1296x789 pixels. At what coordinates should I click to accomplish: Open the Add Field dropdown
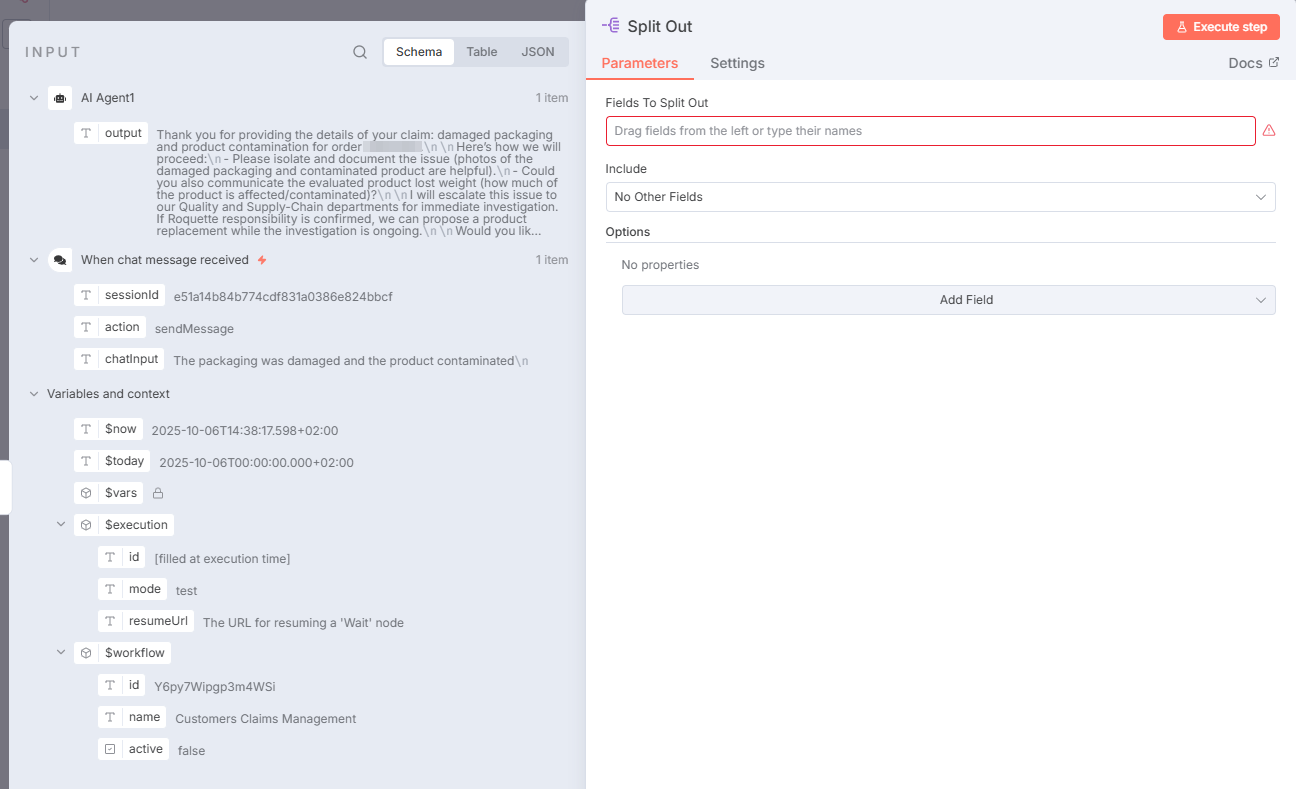pos(948,300)
